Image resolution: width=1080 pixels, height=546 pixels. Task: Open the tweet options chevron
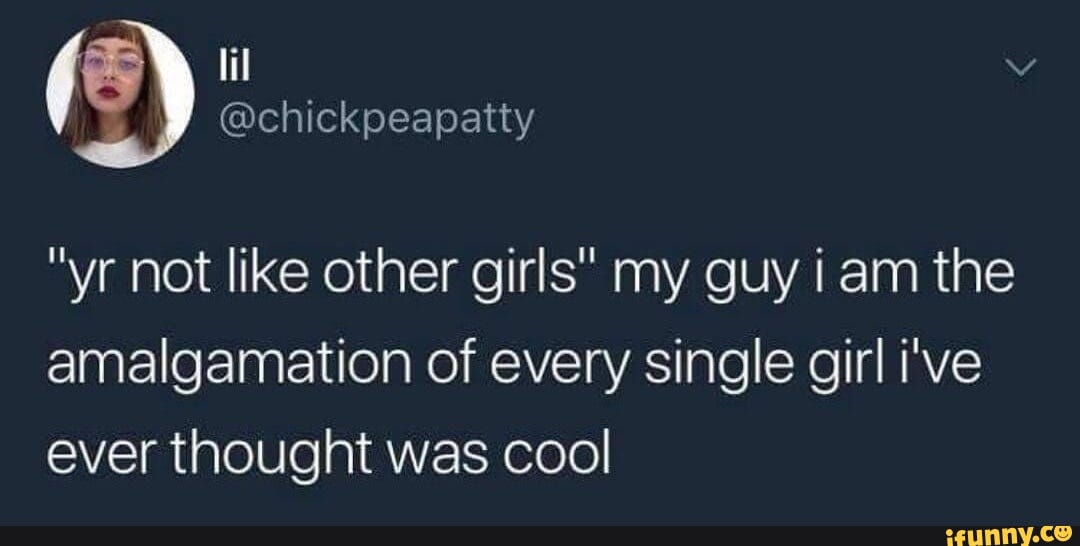tap(1019, 68)
